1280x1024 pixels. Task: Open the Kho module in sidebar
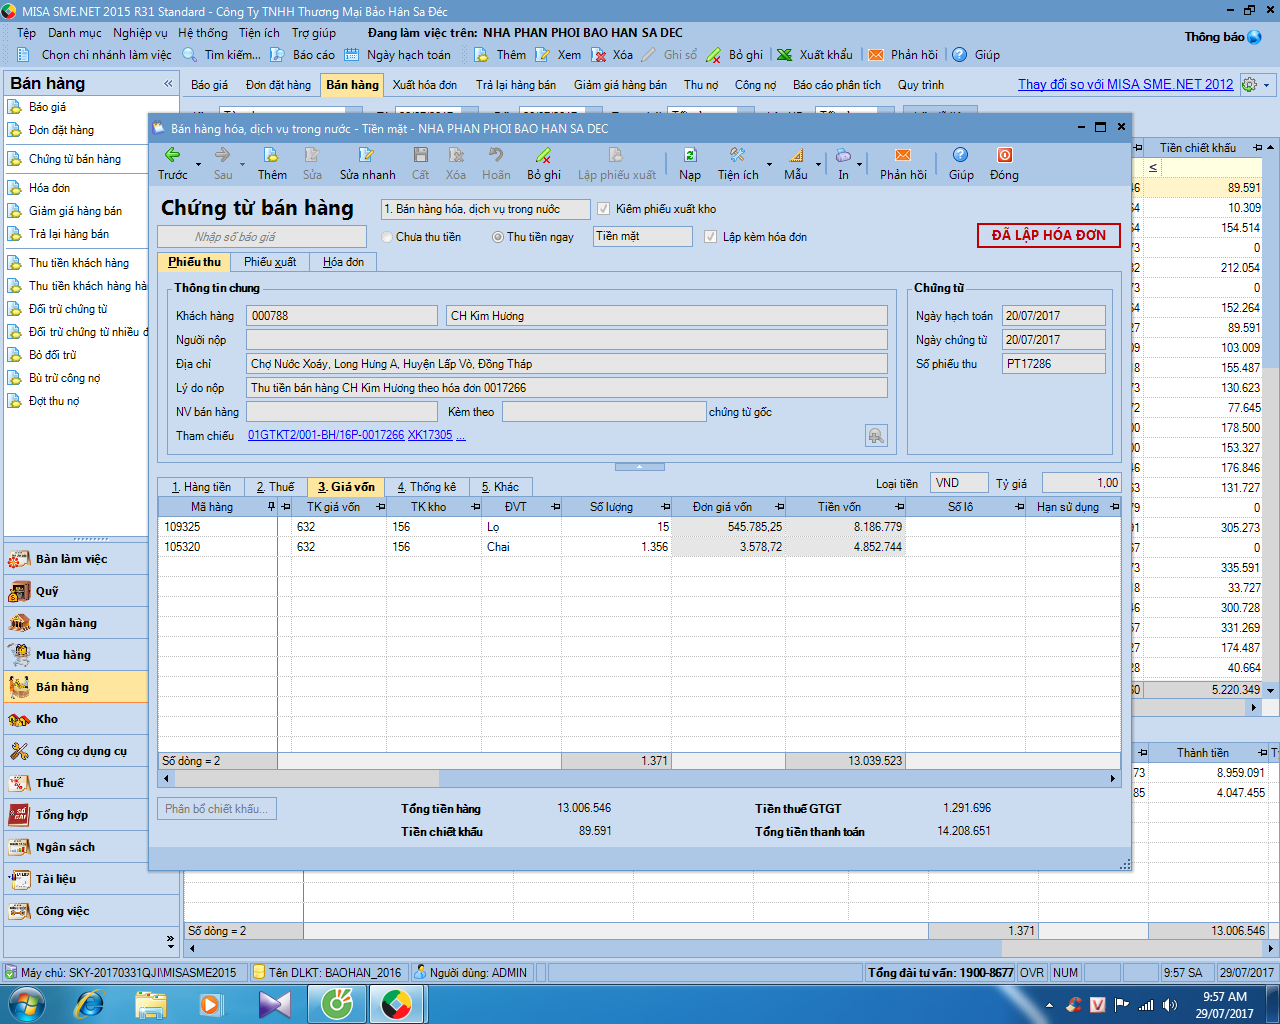[x=76, y=719]
